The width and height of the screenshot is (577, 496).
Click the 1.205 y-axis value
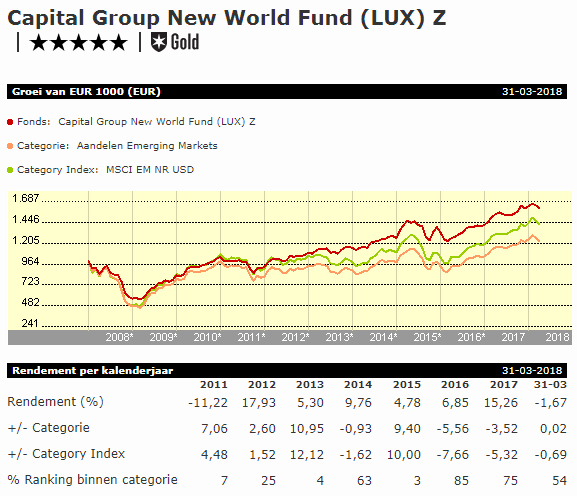[x=25, y=241]
